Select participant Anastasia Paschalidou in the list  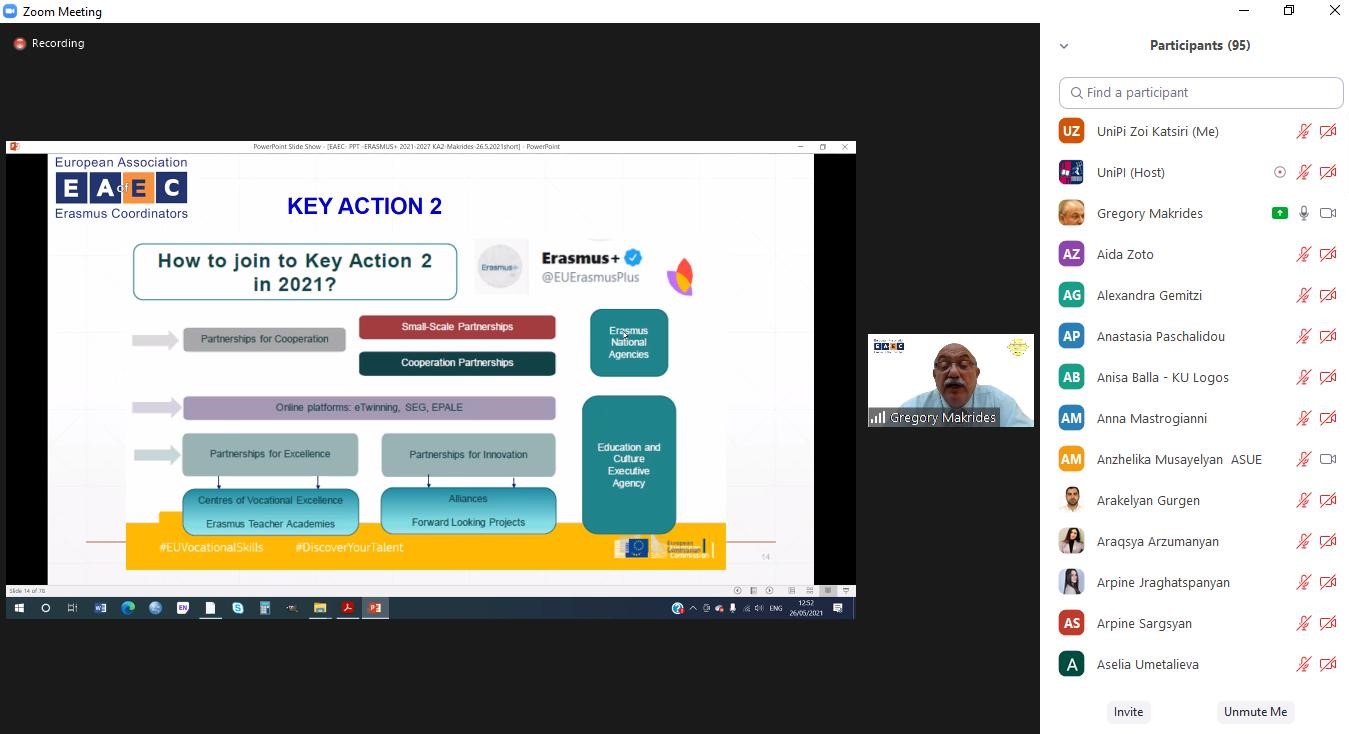click(1201, 336)
